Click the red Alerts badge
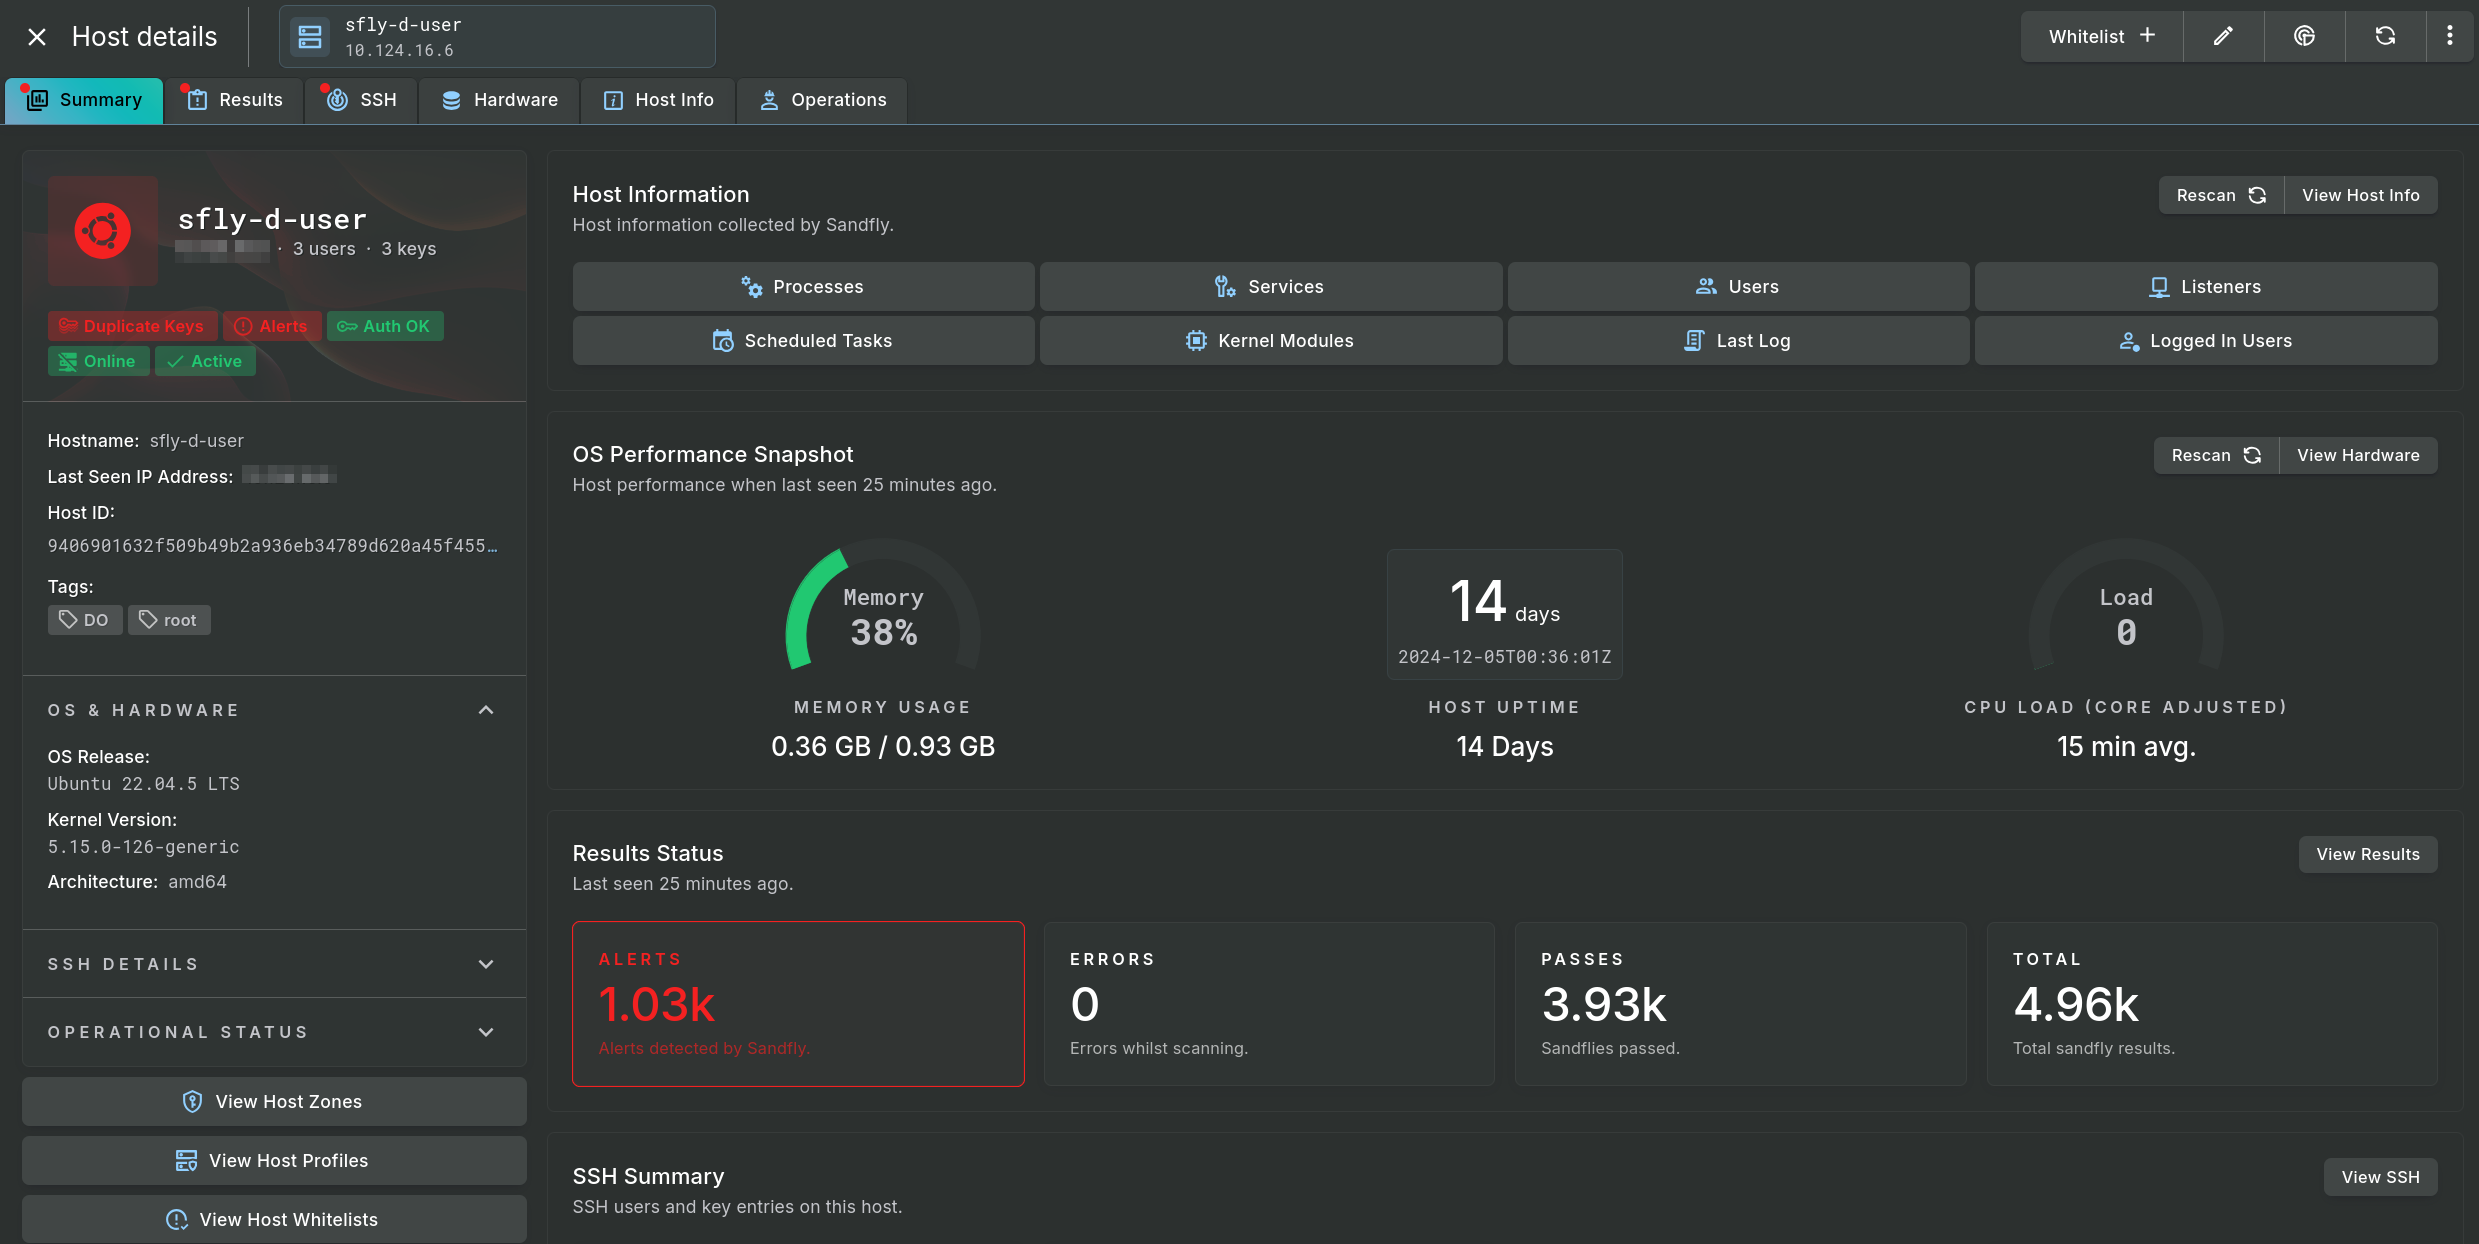Viewport: 2479px width, 1244px height. 272,326
